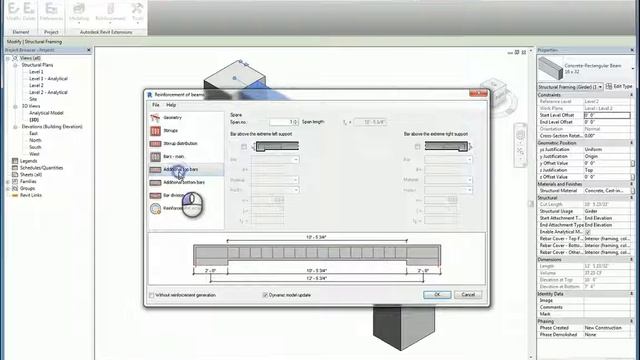The width and height of the screenshot is (640, 360).
Task: Select the Site structural plan
Action: tap(33, 99)
